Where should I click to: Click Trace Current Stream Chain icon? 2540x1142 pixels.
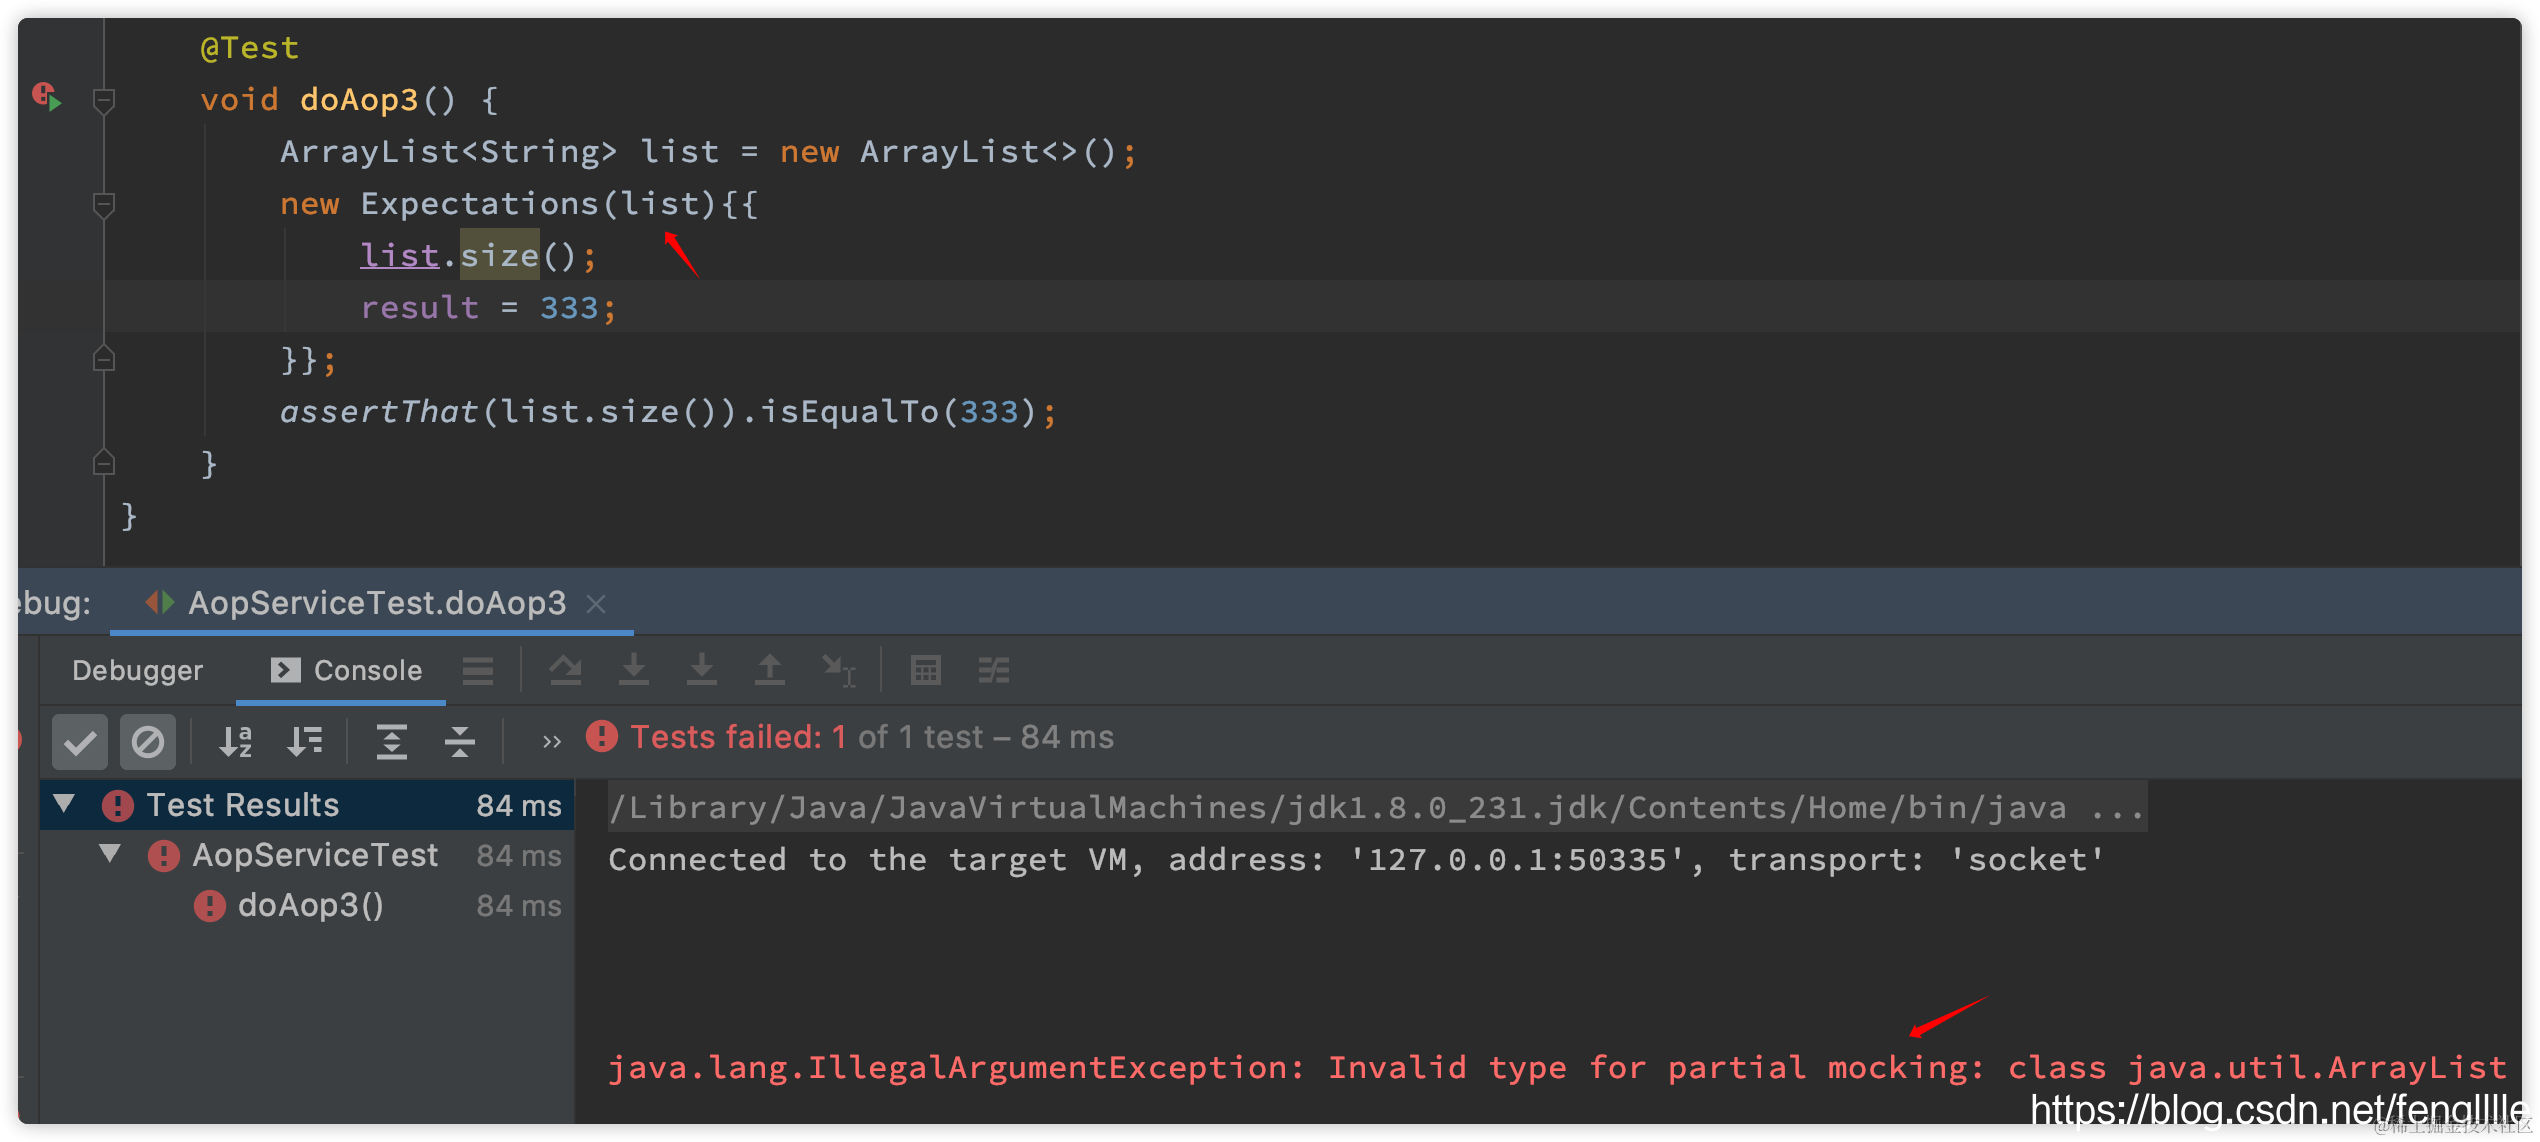tap(993, 670)
